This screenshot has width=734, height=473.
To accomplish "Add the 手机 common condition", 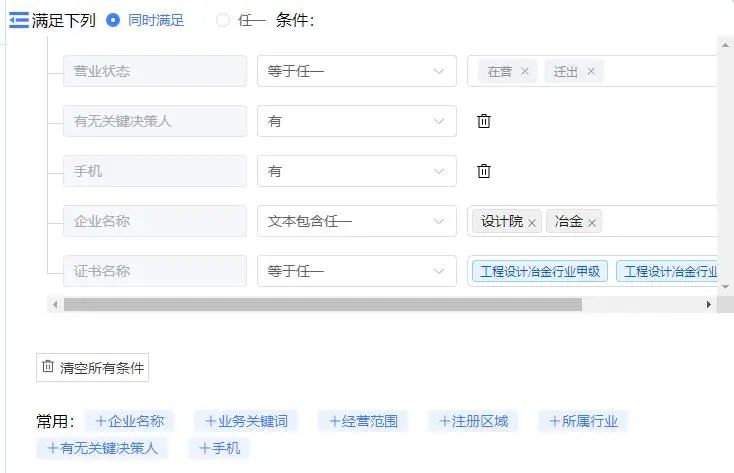I will 219,448.
